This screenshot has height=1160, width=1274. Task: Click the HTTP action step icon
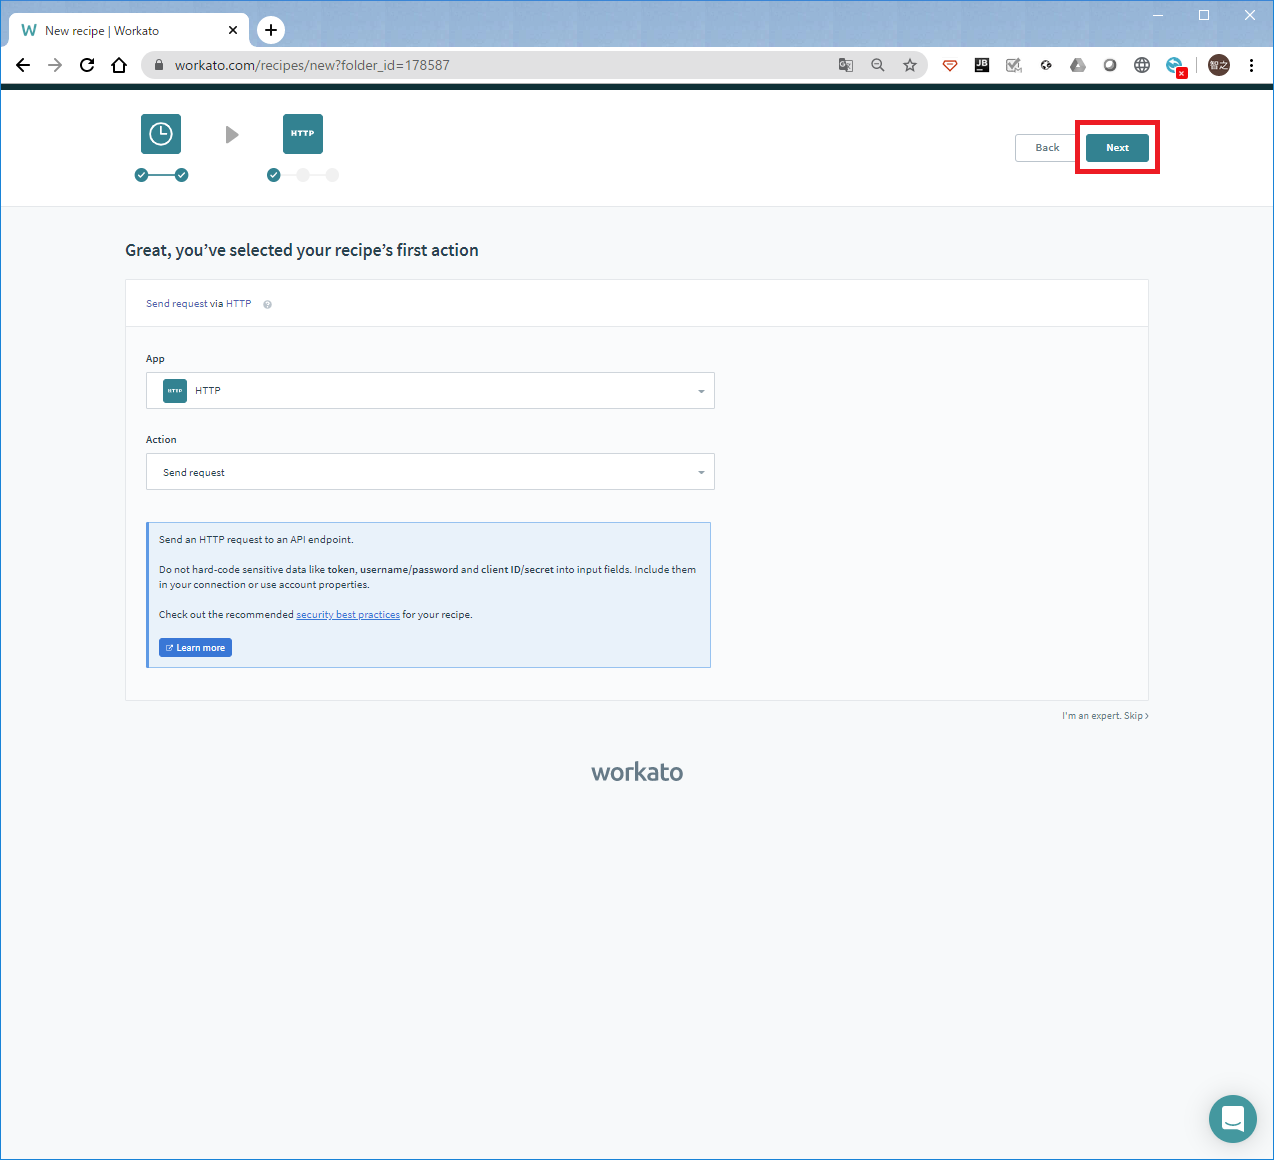pyautogui.click(x=303, y=134)
